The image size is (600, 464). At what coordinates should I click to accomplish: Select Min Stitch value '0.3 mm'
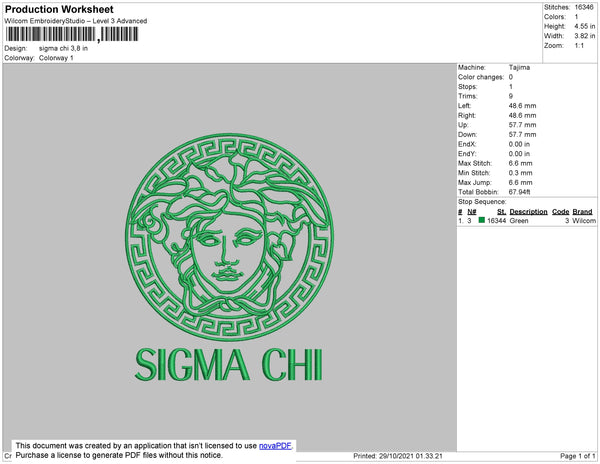(x=520, y=173)
